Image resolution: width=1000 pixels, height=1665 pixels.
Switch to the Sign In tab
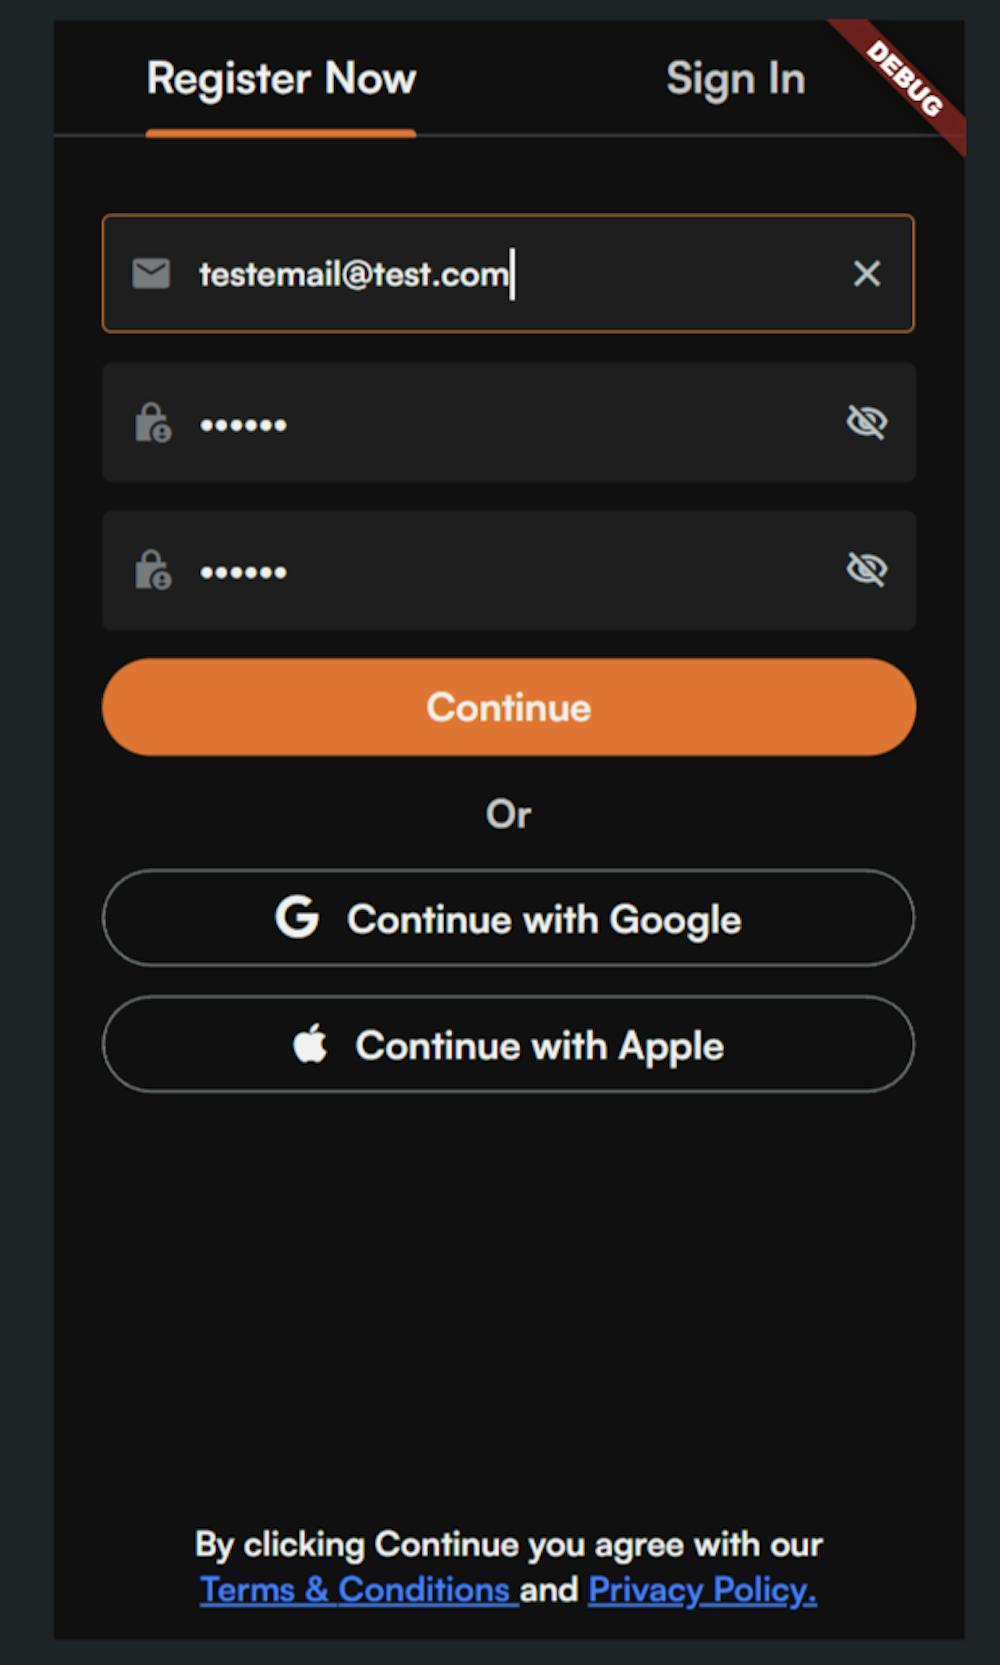(x=737, y=79)
